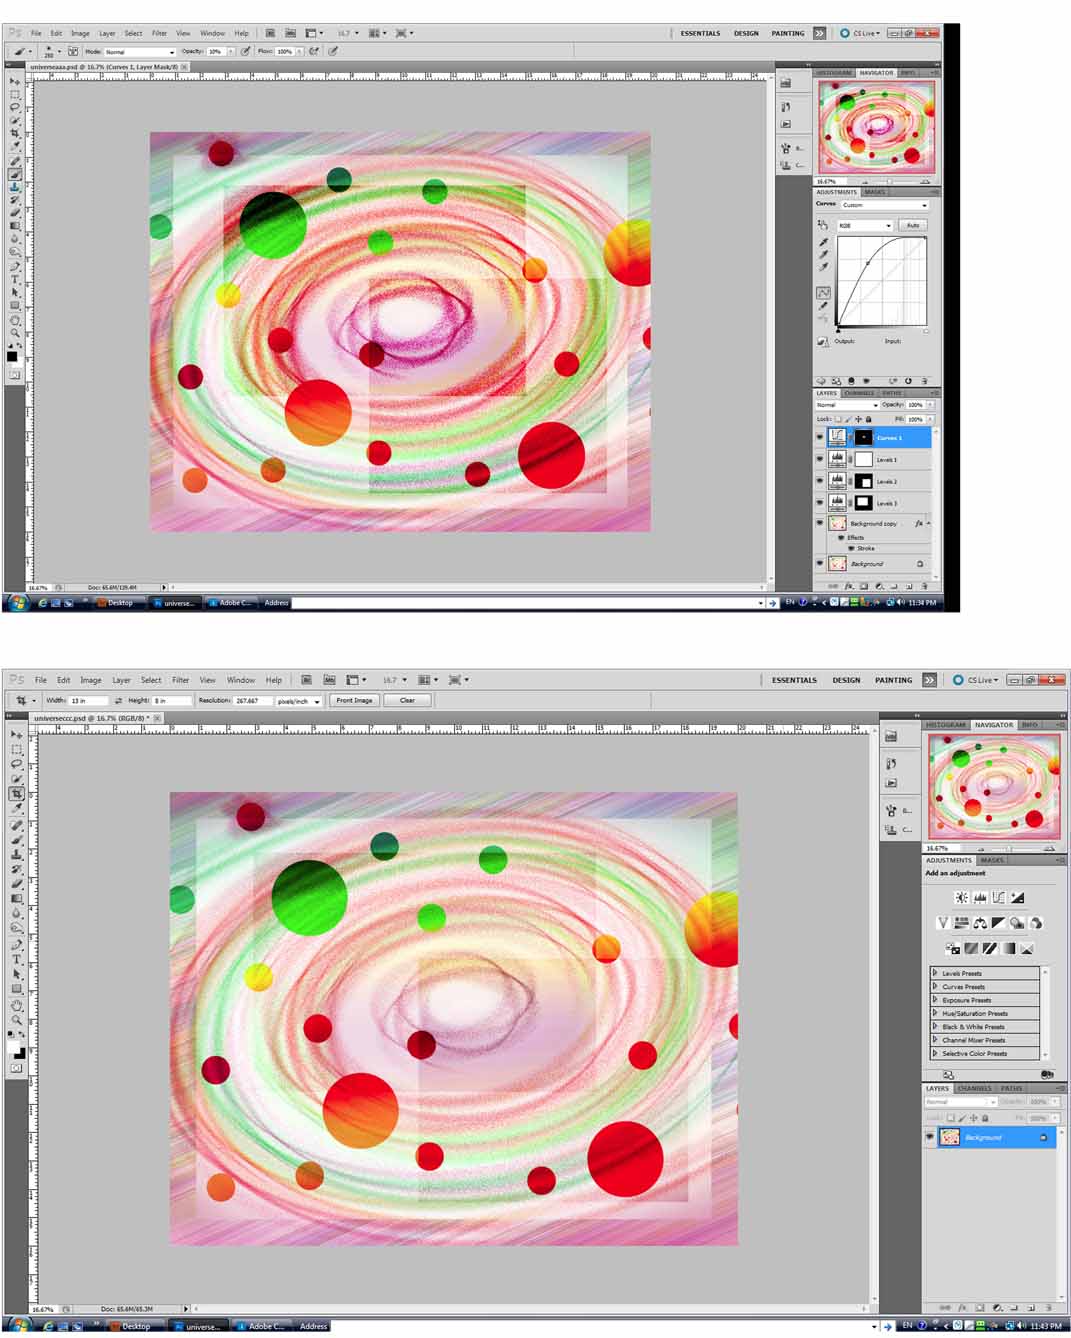The height and width of the screenshot is (1338, 1071).
Task: Open the Filter menu in the lower window
Action: pyautogui.click(x=180, y=680)
